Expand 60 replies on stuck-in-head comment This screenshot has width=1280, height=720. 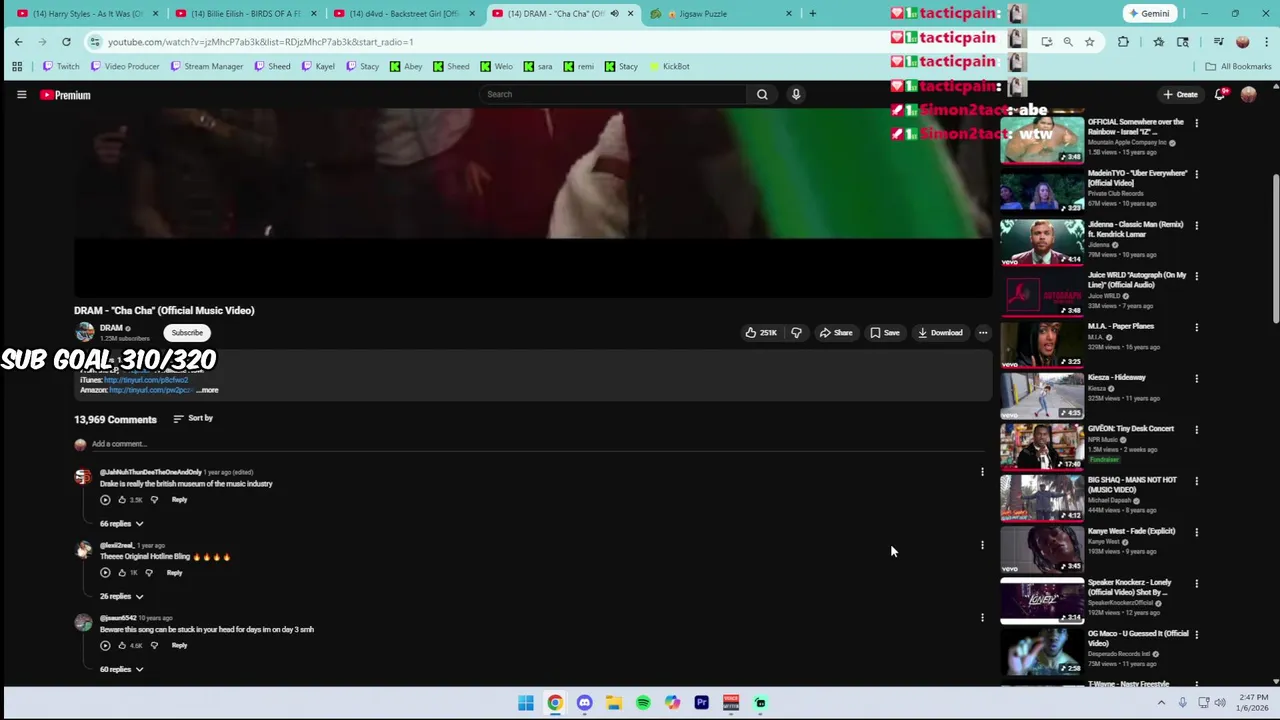(x=121, y=670)
